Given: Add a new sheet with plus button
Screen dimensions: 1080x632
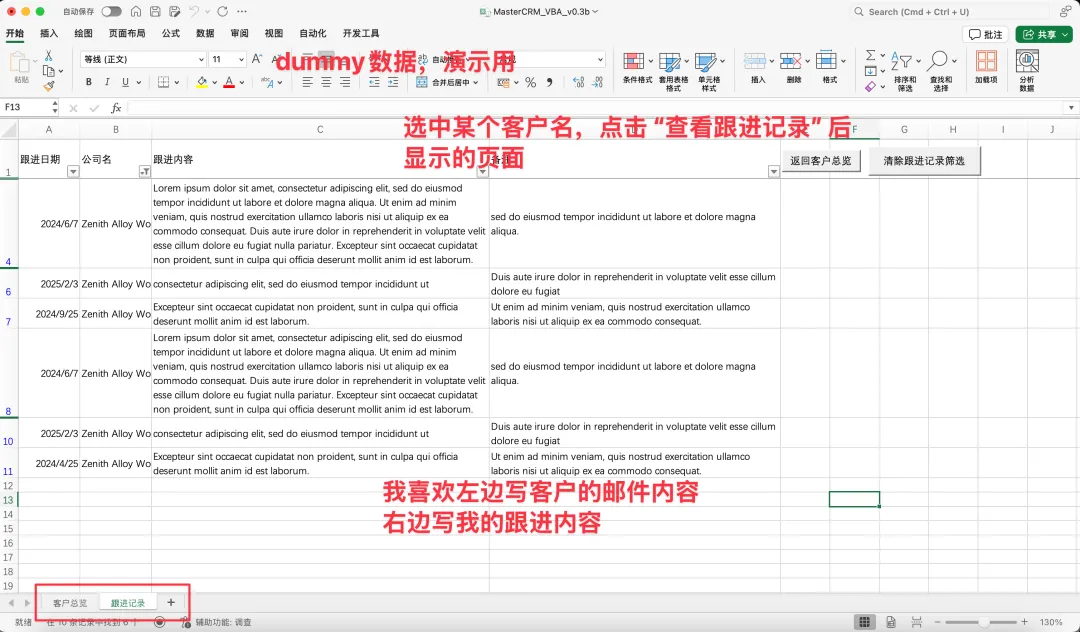Looking at the screenshot, I should pyautogui.click(x=171, y=602).
